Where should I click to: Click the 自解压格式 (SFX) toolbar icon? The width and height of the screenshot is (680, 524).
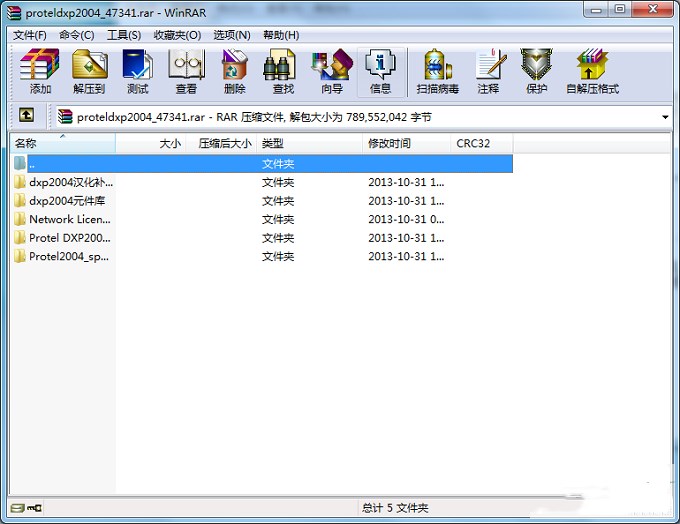(x=592, y=65)
